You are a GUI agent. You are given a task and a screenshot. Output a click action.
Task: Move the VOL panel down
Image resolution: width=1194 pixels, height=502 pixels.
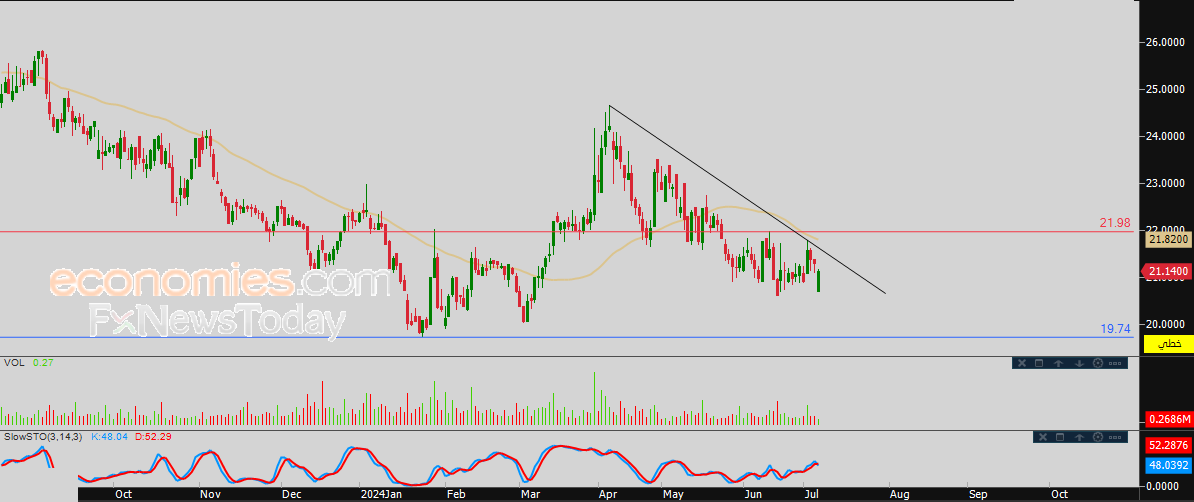pyautogui.click(x=1079, y=363)
